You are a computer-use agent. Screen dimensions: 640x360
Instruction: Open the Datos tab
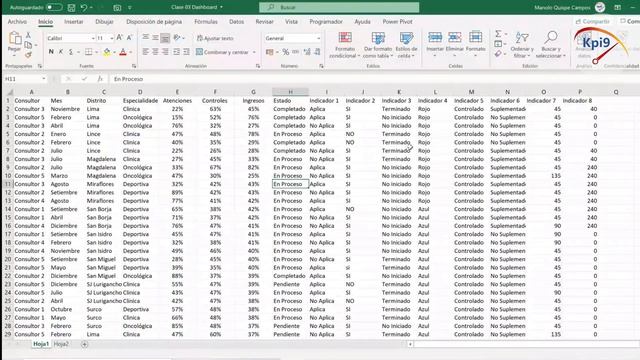[236, 22]
